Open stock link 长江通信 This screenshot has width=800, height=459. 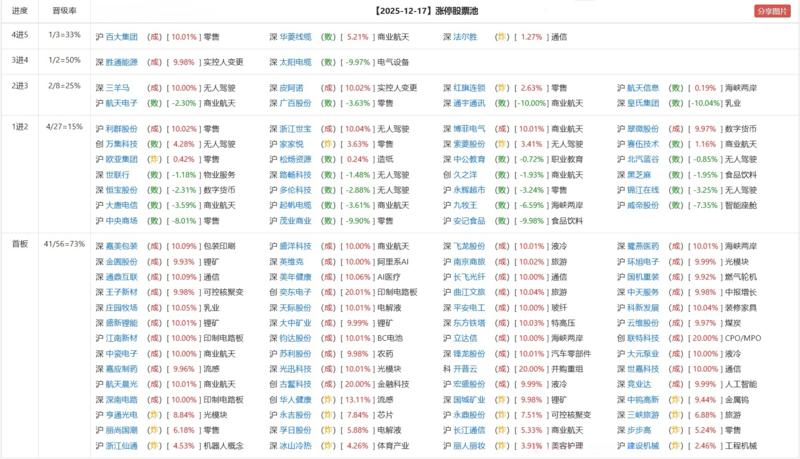coord(469,430)
